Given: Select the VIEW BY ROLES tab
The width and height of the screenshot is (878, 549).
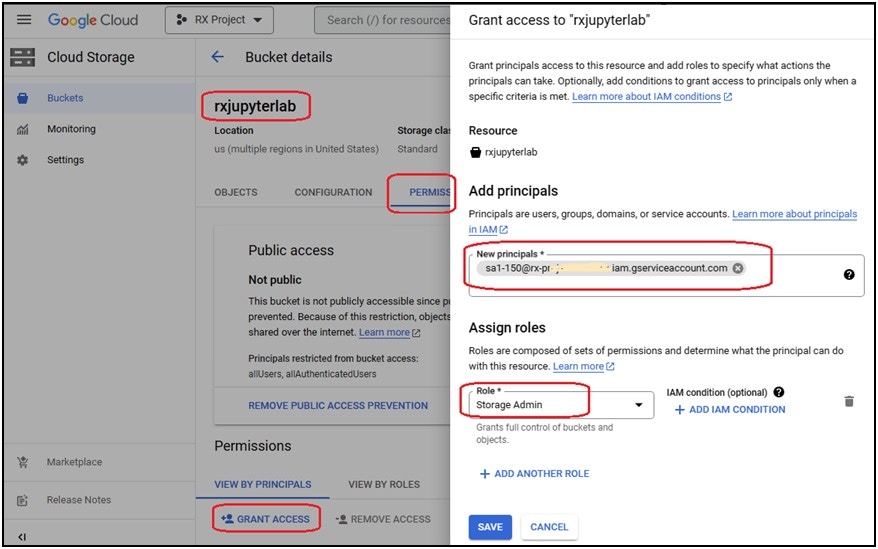Looking at the screenshot, I should pyautogui.click(x=384, y=485).
